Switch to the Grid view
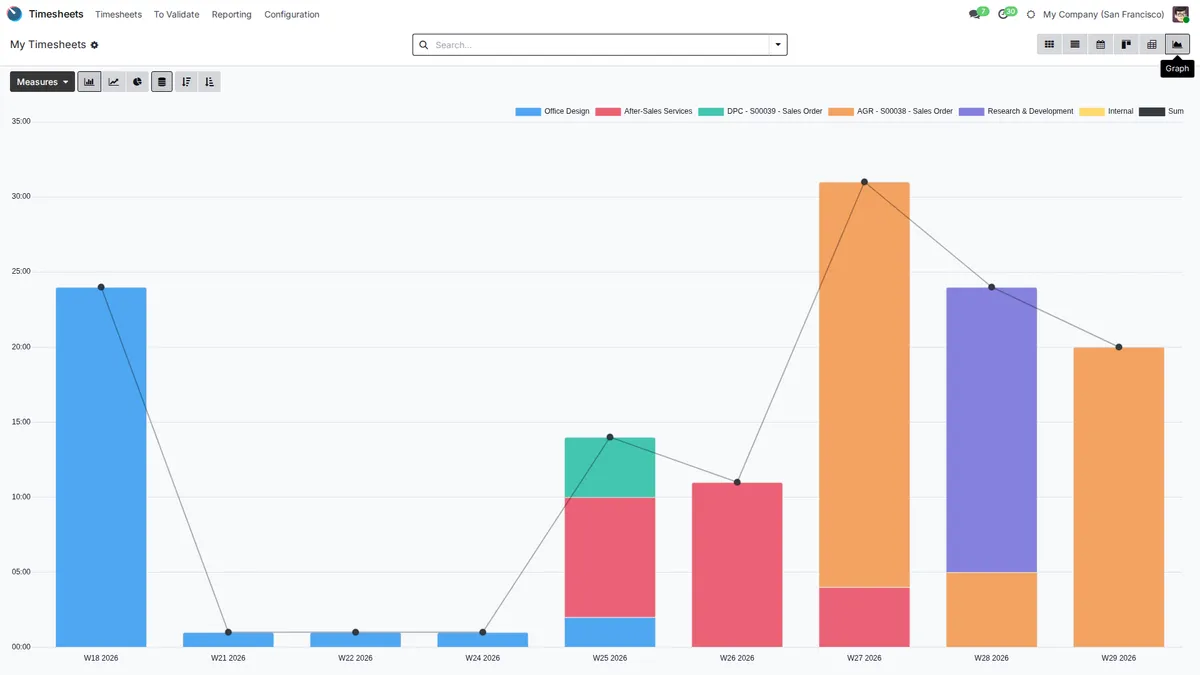This screenshot has height=675, width=1200. click(x=1049, y=44)
